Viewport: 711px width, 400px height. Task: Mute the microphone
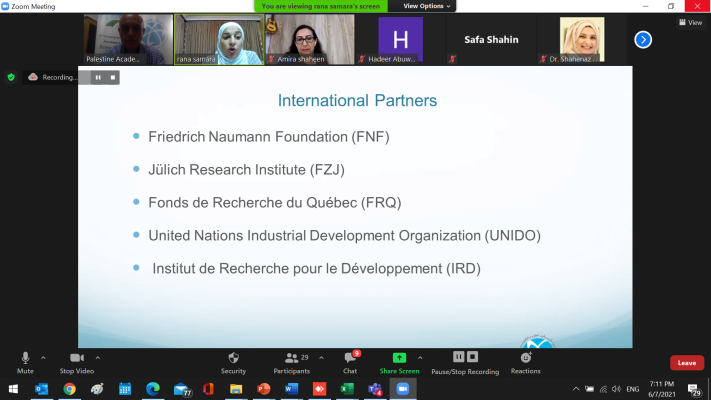(25, 361)
